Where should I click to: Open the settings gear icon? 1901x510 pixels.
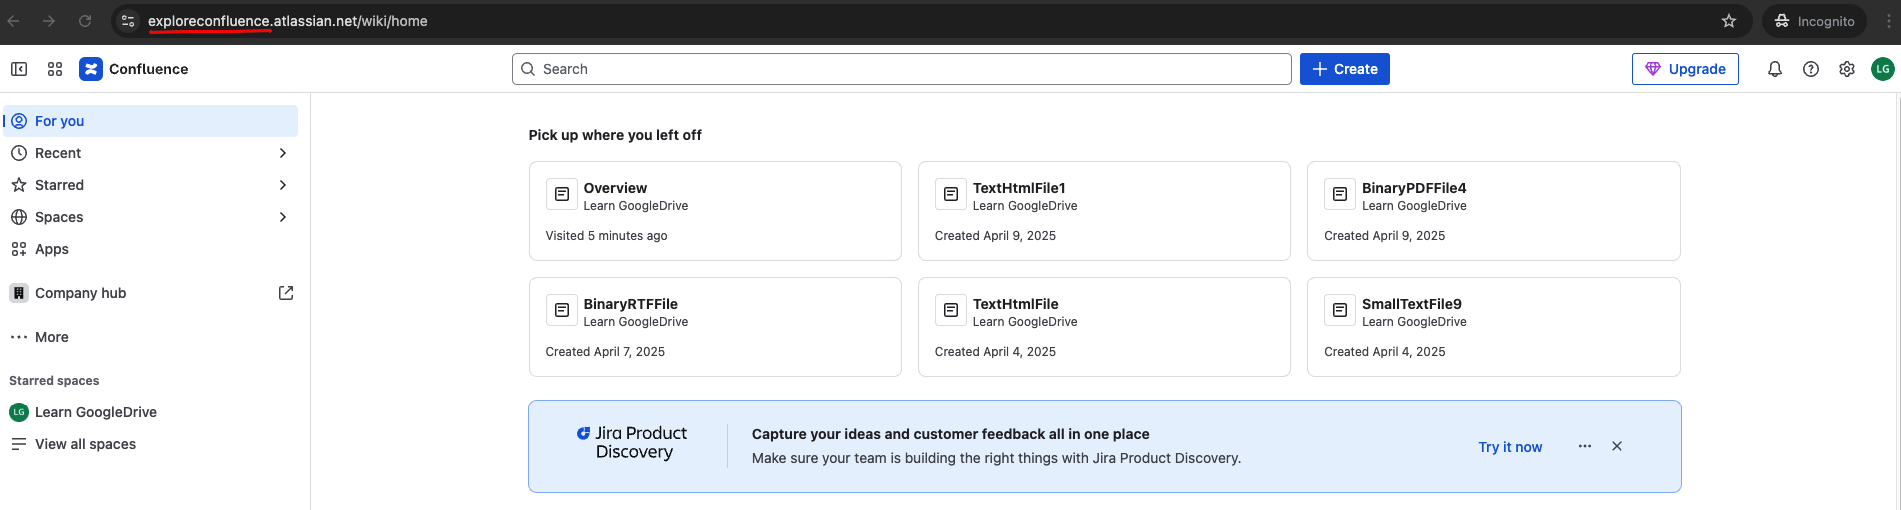click(x=1847, y=69)
